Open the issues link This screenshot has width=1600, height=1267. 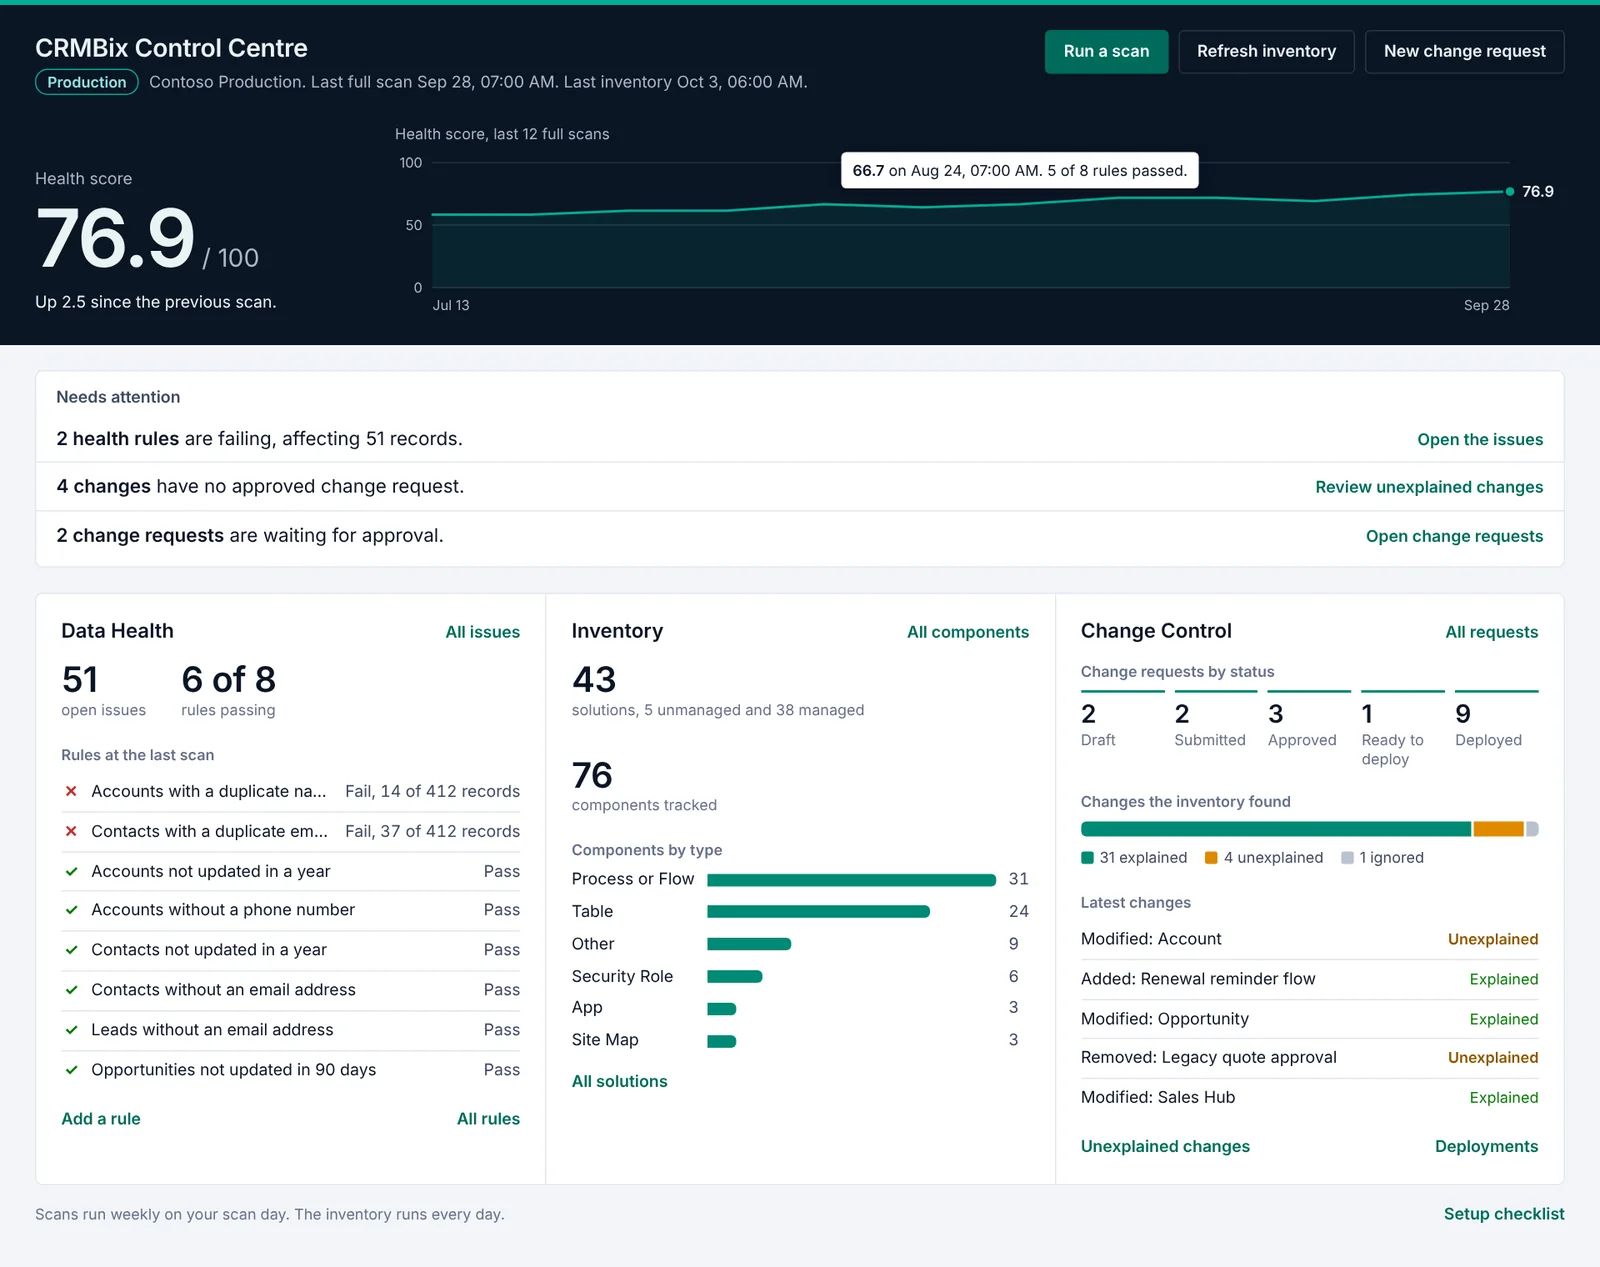1480,439
